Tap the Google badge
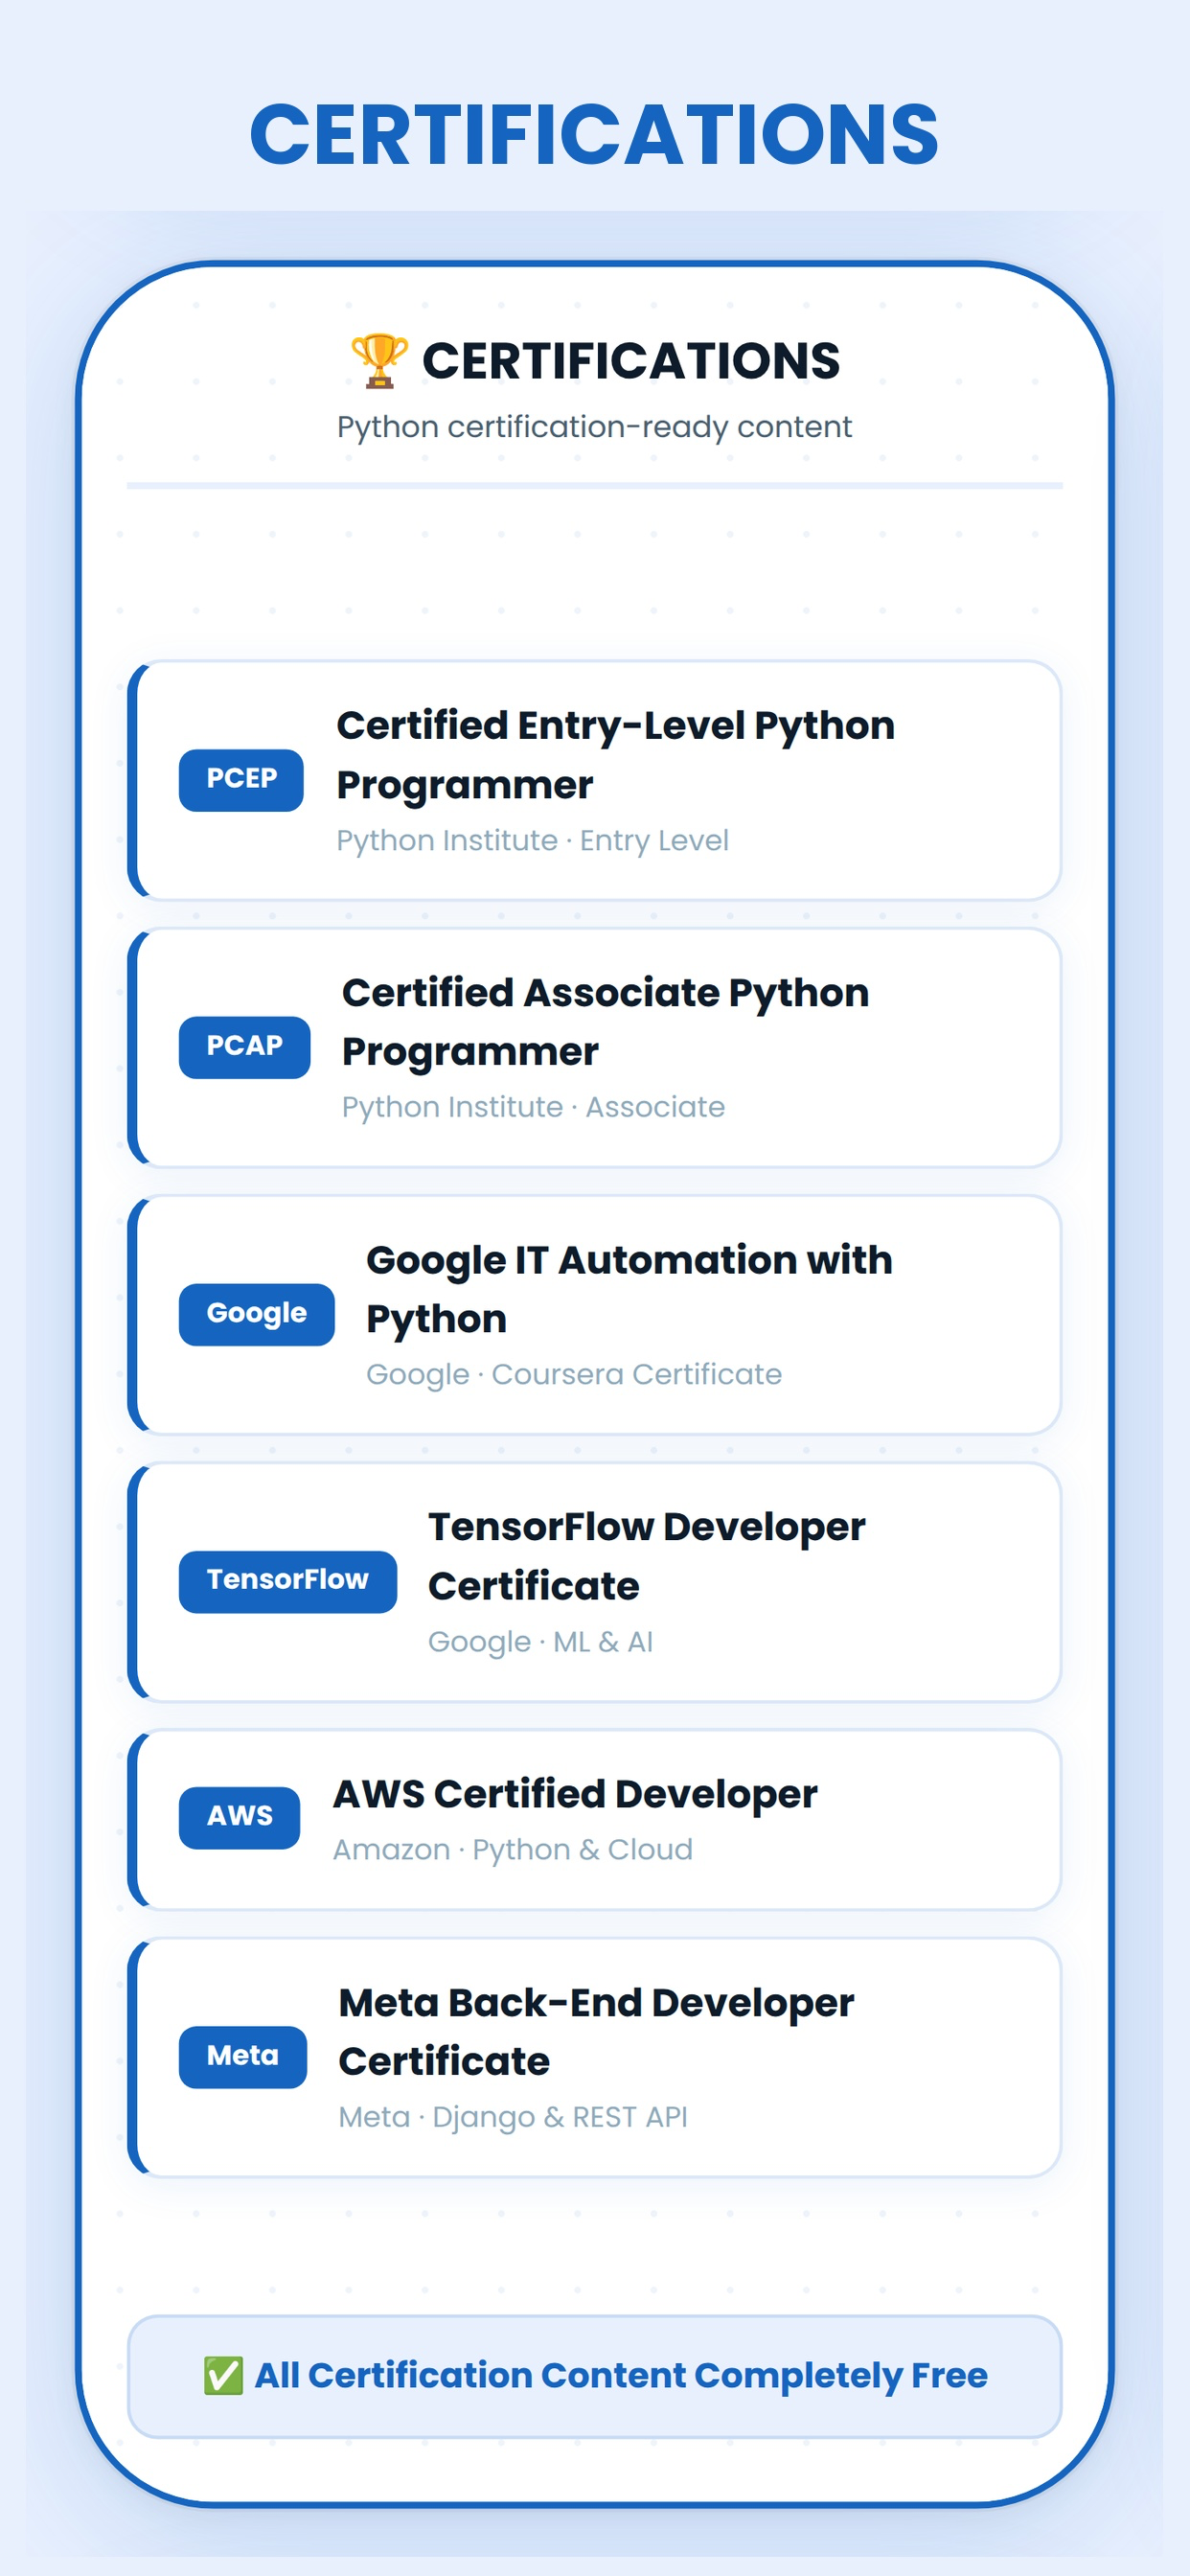1190x2576 pixels. (x=256, y=1313)
